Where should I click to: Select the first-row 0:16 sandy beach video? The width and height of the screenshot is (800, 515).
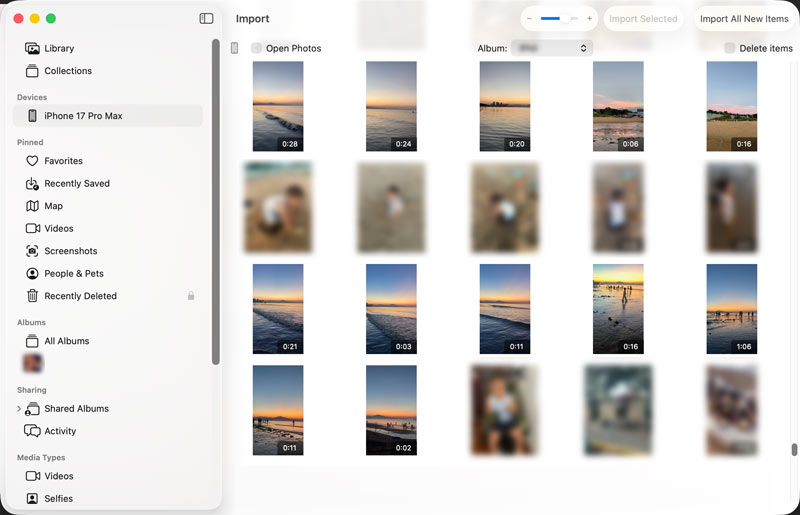[732, 107]
